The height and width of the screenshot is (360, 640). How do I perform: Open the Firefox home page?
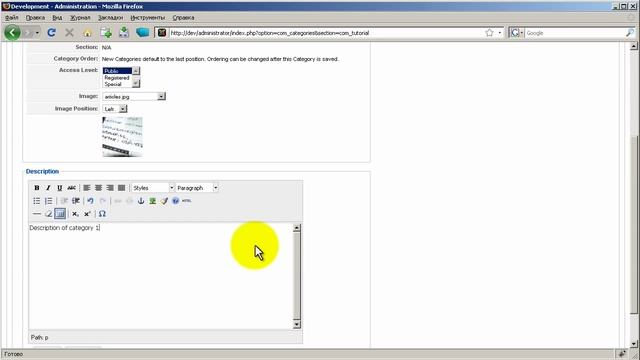click(x=87, y=33)
